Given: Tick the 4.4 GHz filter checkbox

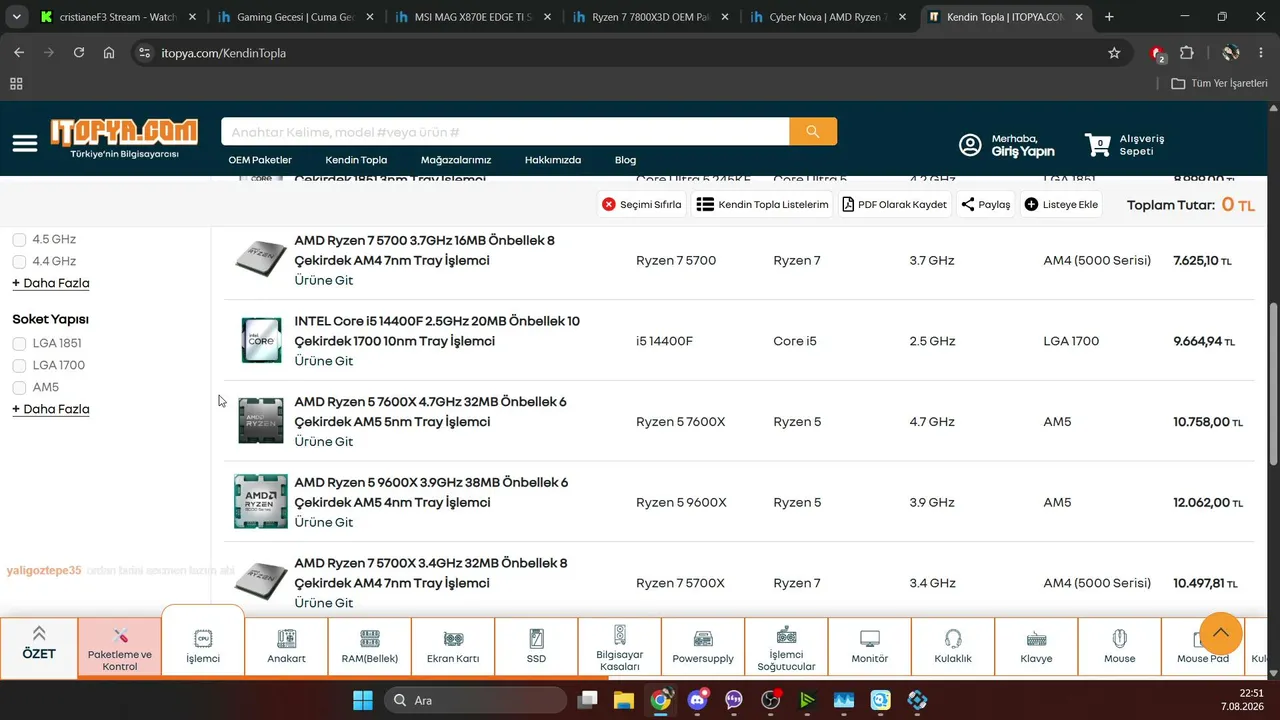Looking at the screenshot, I should [x=19, y=262].
